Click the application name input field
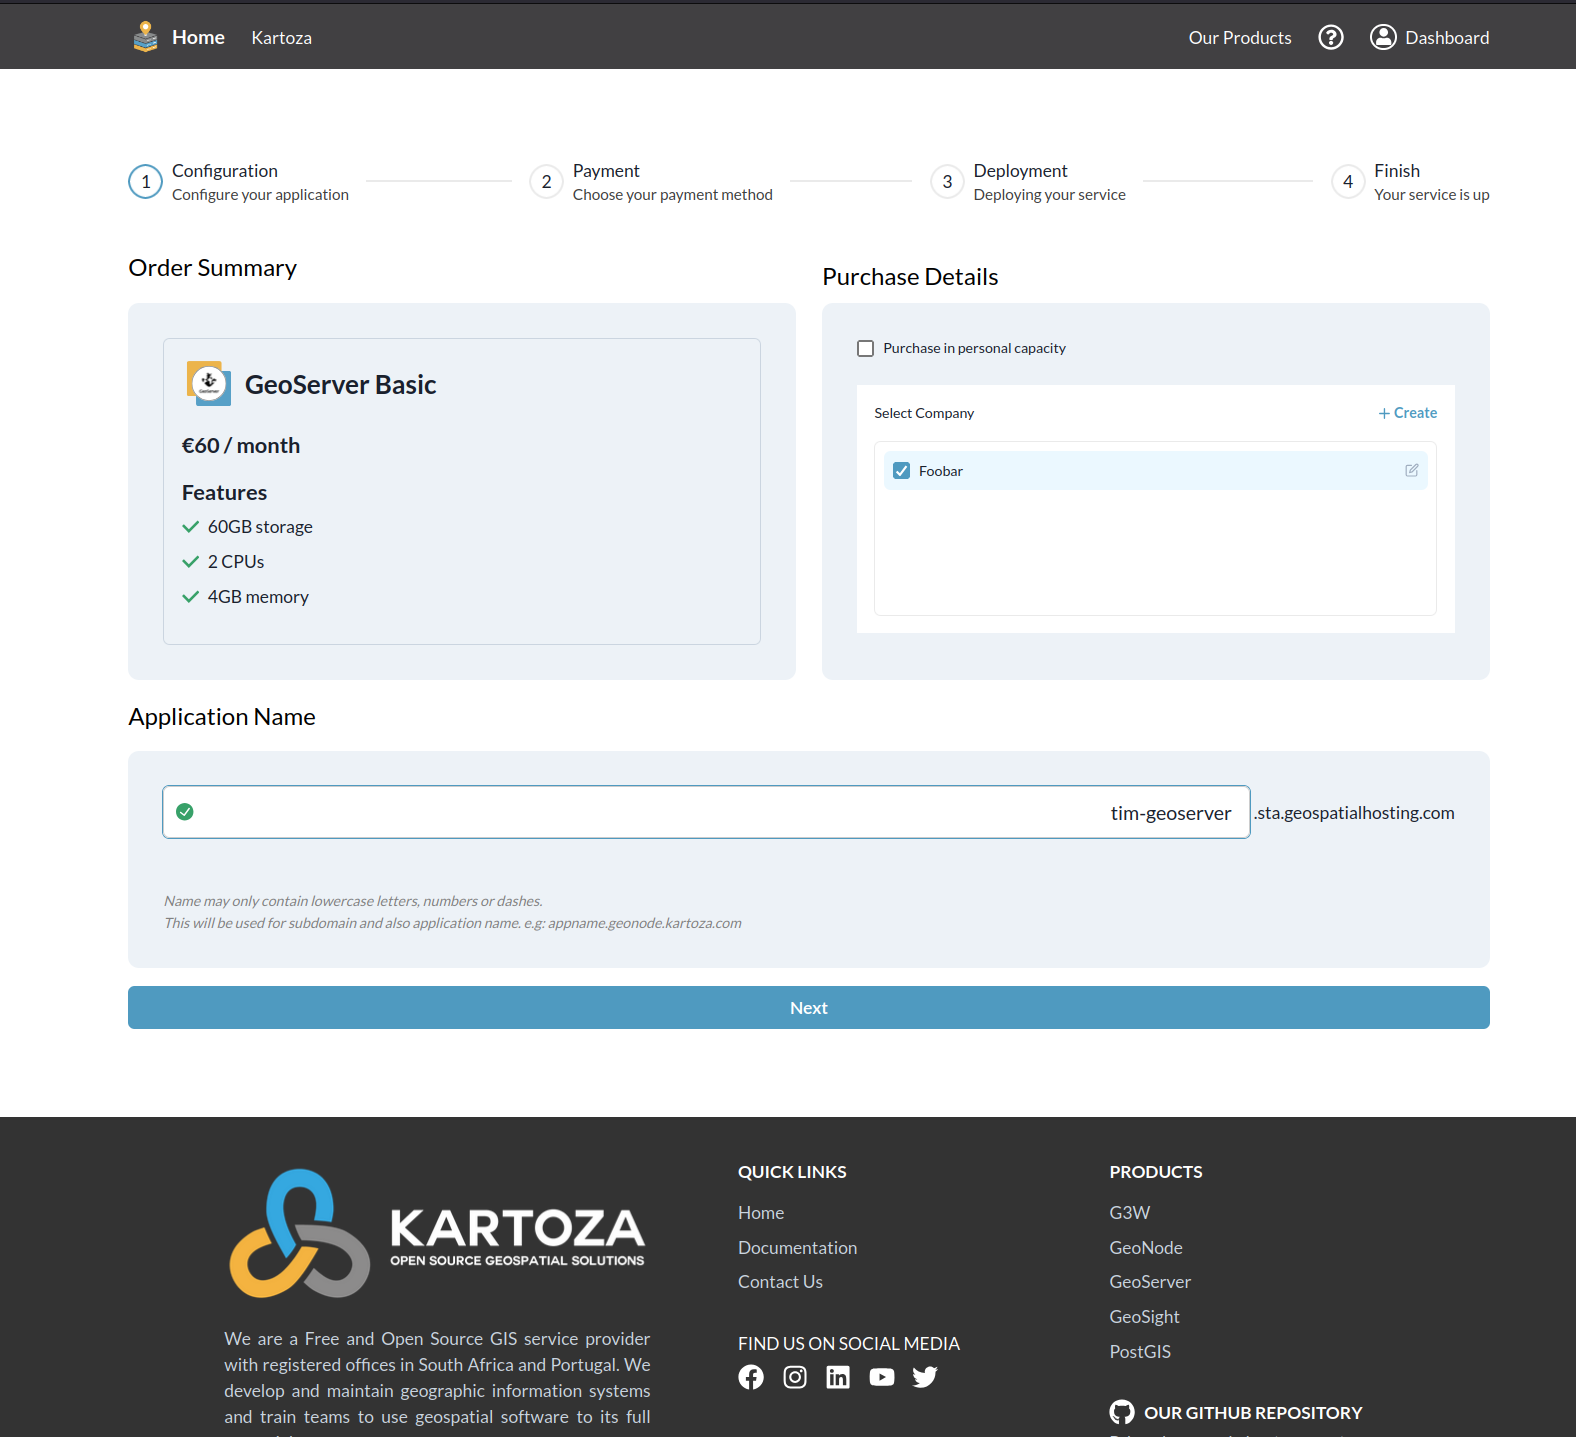This screenshot has width=1576, height=1437. pos(706,812)
